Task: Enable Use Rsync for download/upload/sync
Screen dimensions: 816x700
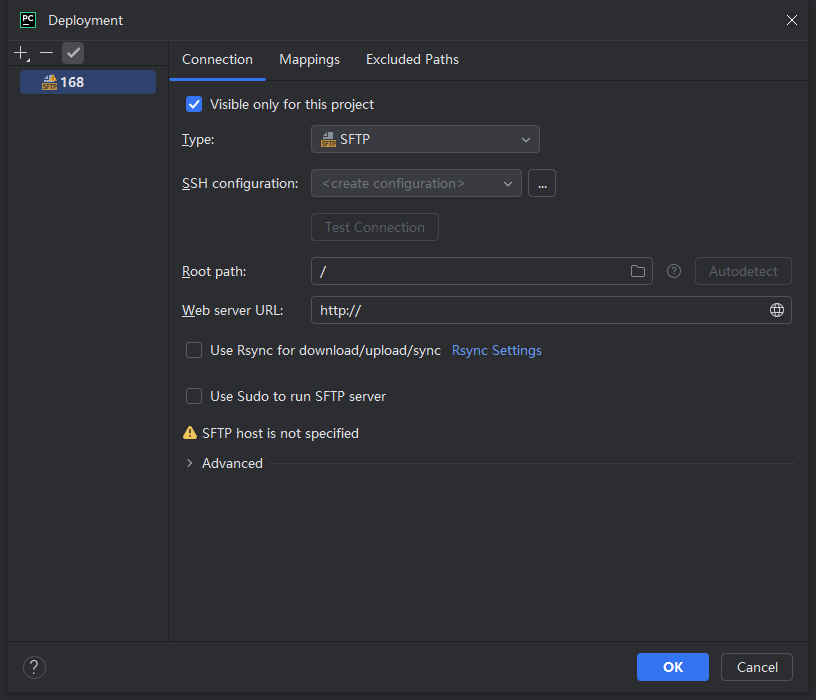Action: (x=194, y=350)
